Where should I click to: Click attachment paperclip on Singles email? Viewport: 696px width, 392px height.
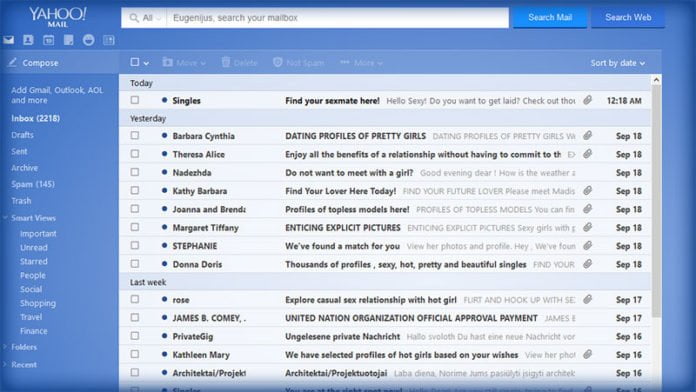point(587,100)
